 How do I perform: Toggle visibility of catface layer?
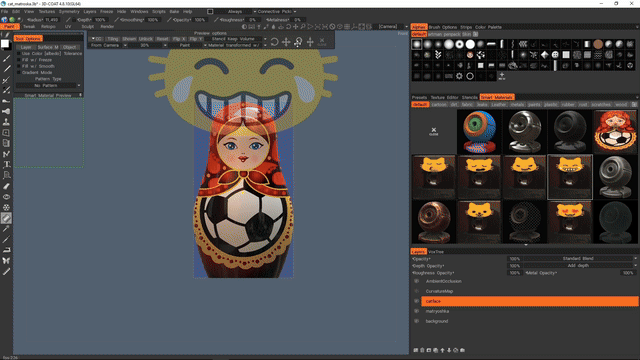tap(416, 301)
